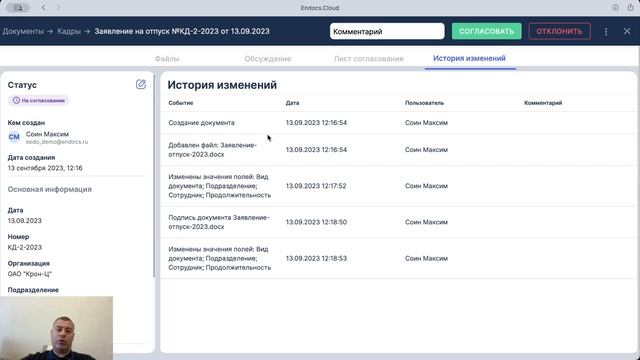
Task: Toggle the browser sidebar icon
Action: (18, 8)
